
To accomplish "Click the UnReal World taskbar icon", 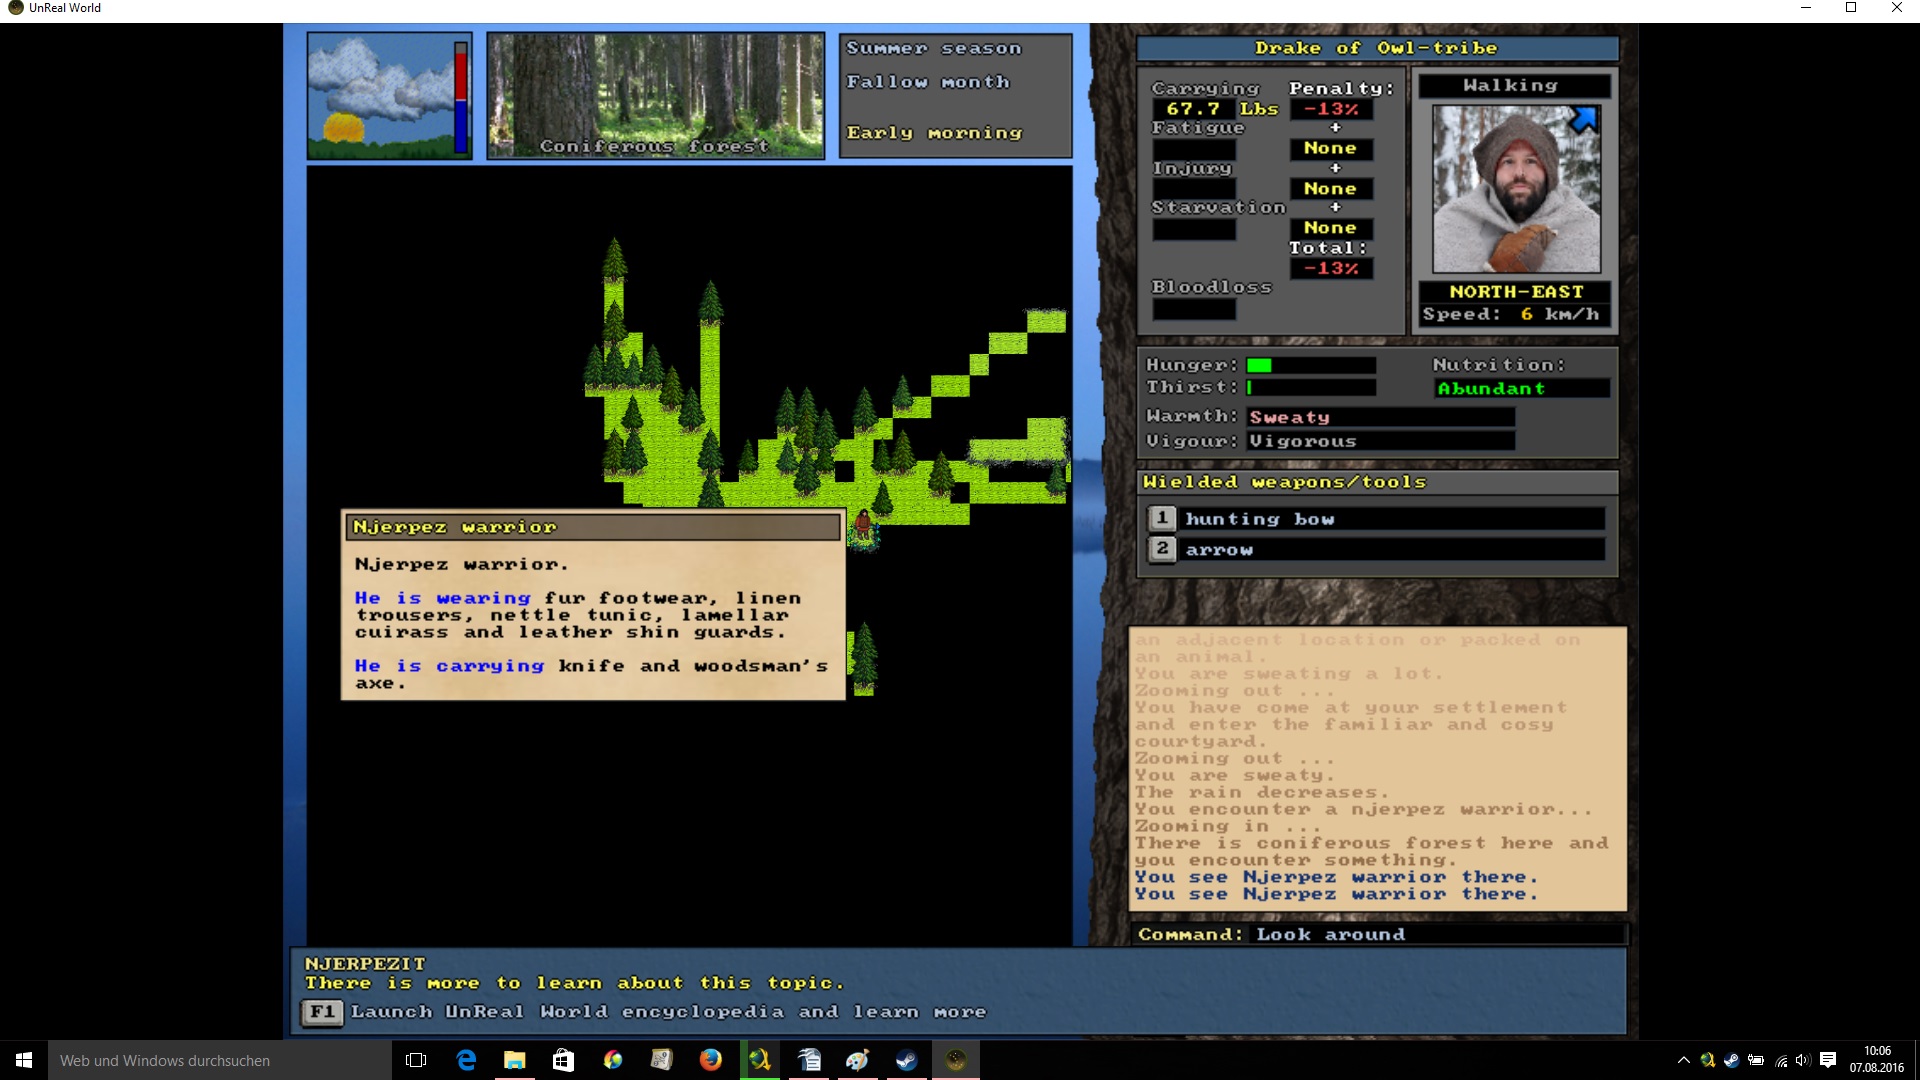I will click(x=955, y=1060).
